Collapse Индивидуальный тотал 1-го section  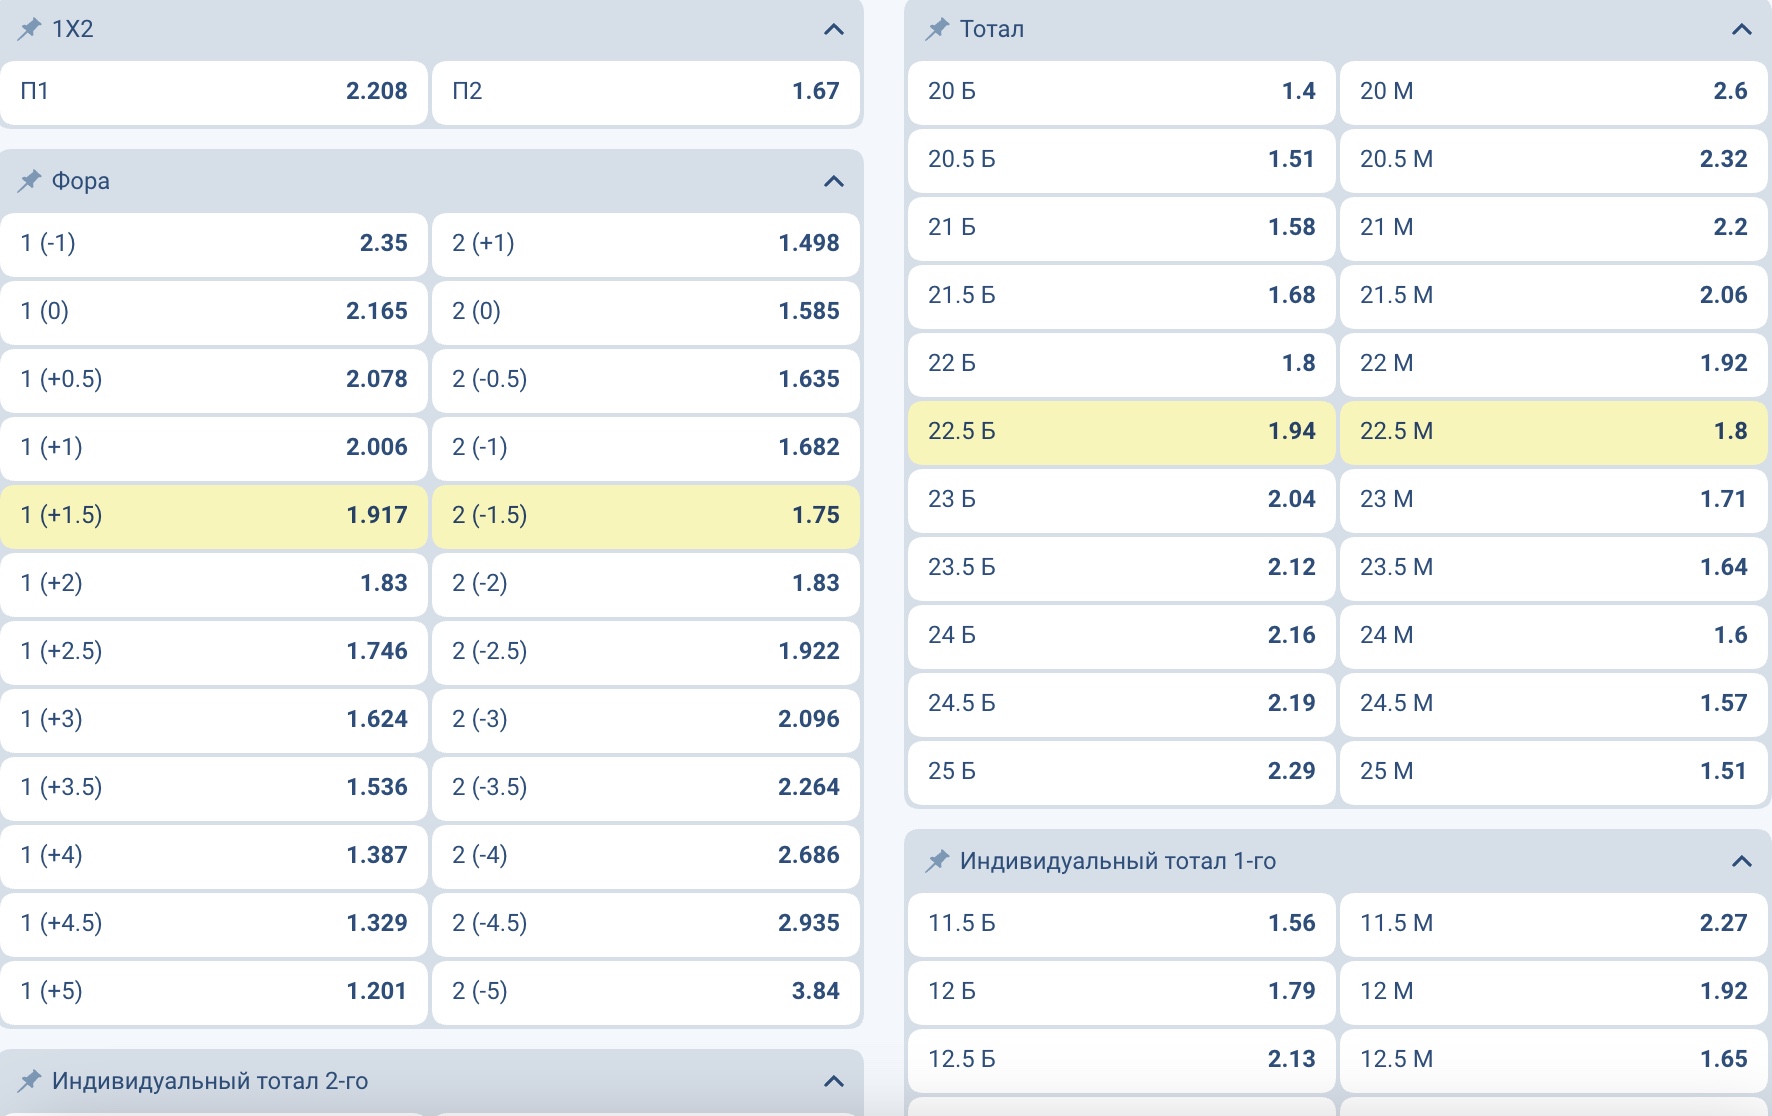point(1741,861)
